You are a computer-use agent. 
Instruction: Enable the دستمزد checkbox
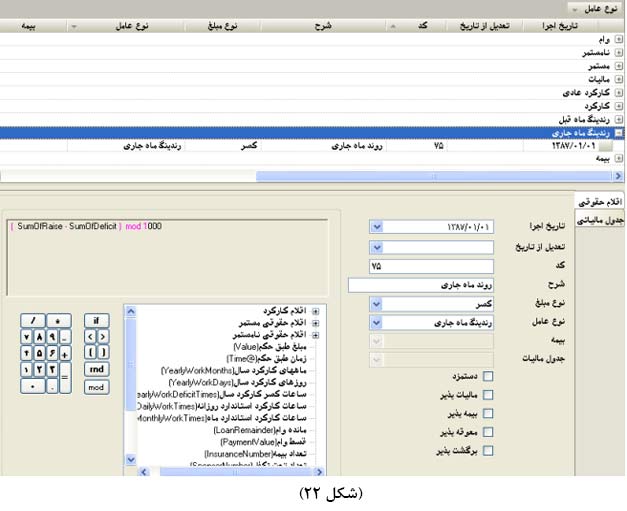coord(488,376)
